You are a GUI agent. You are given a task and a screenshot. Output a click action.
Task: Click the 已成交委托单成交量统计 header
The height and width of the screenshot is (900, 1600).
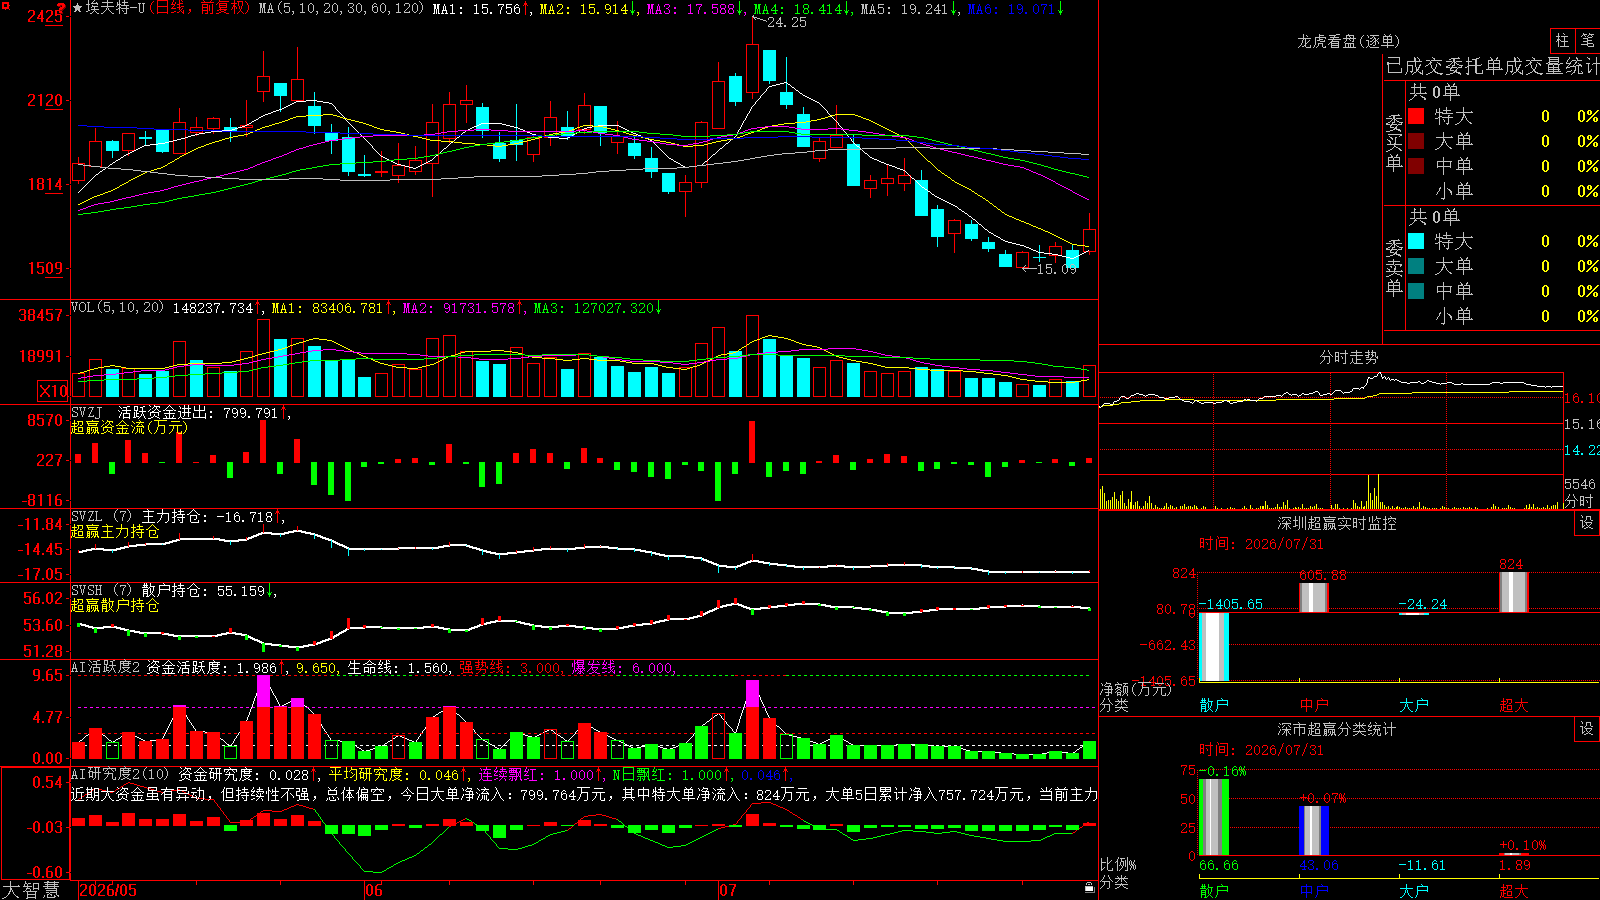(x=1492, y=66)
